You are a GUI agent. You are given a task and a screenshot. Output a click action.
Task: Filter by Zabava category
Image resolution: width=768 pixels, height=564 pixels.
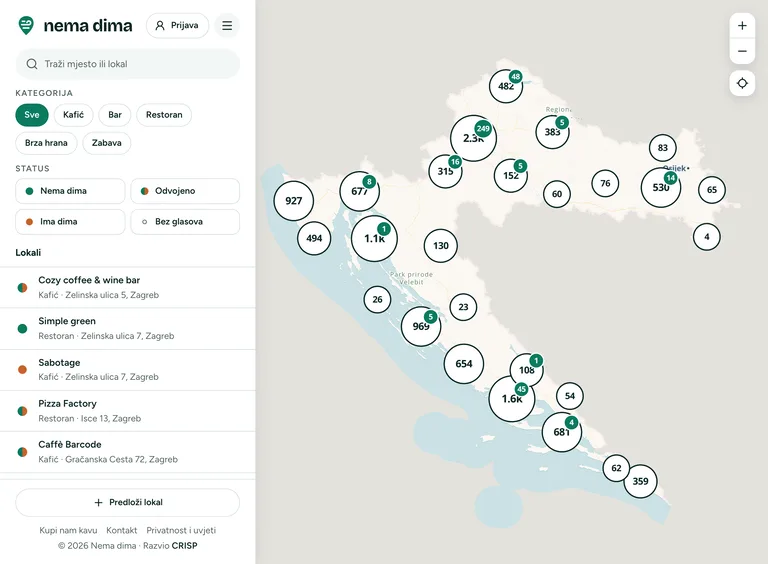(106, 143)
